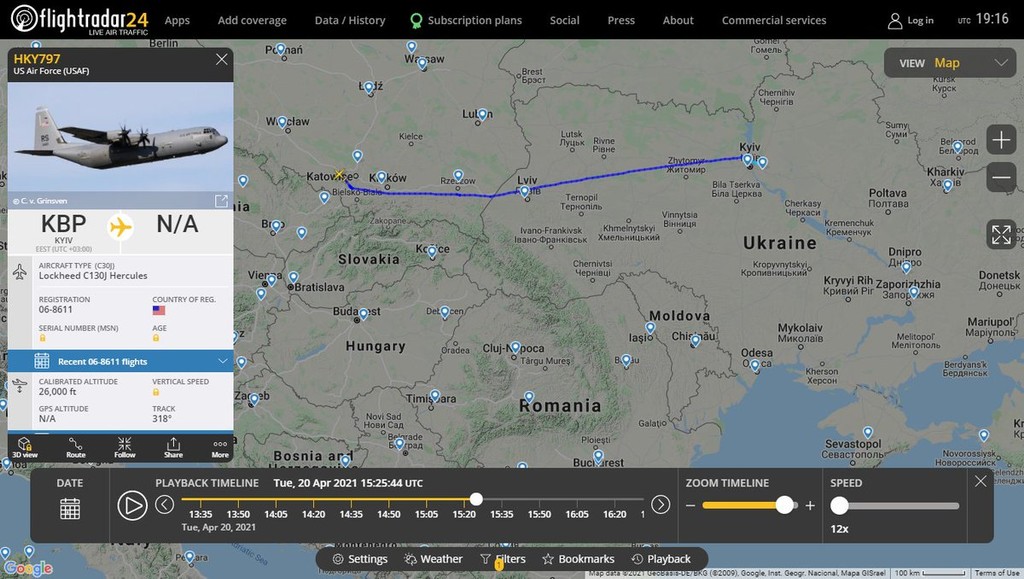Screen dimensions: 1024x579
Task: Adjust the Zoom Timeline slider handle
Action: click(x=784, y=505)
